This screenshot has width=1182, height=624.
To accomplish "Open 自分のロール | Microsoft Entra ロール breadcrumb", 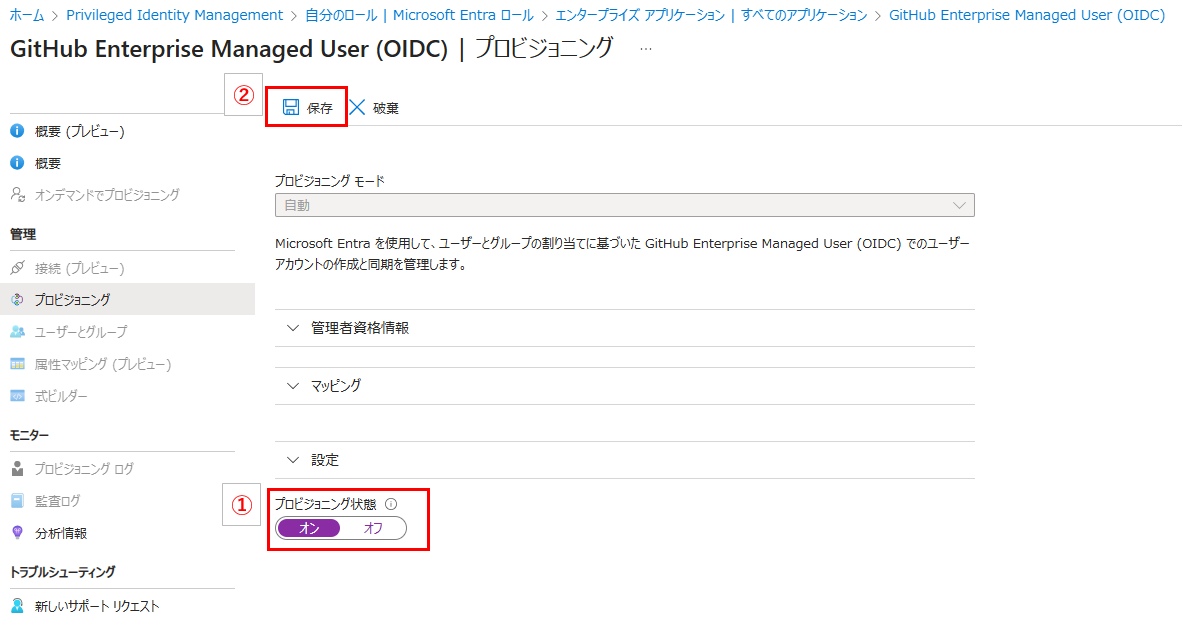I will click(x=419, y=15).
